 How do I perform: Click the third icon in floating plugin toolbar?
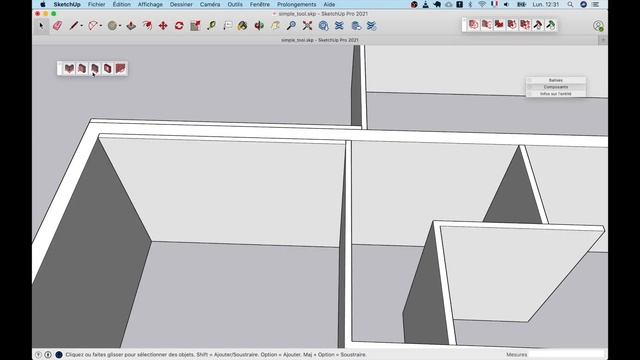(x=95, y=69)
